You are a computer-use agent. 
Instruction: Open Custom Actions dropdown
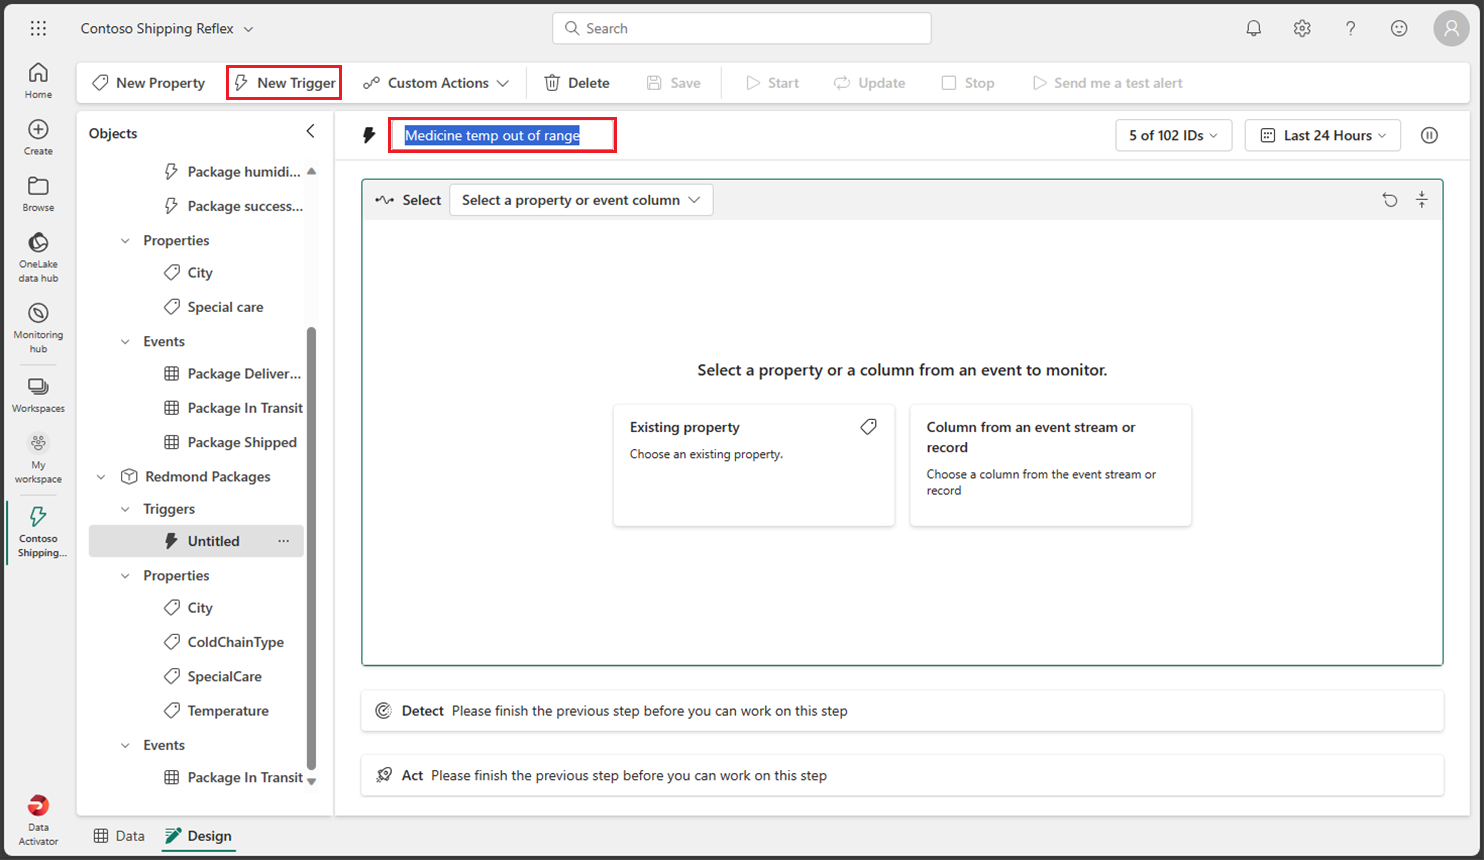point(436,83)
